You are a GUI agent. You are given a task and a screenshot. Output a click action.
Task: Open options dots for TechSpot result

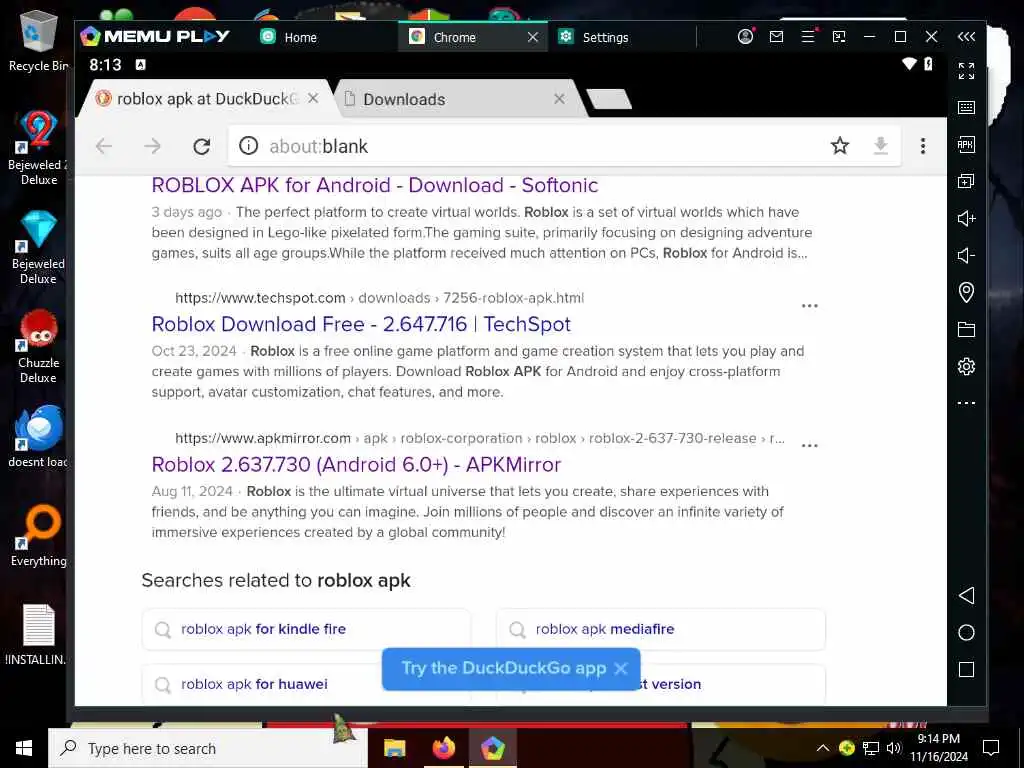[809, 306]
